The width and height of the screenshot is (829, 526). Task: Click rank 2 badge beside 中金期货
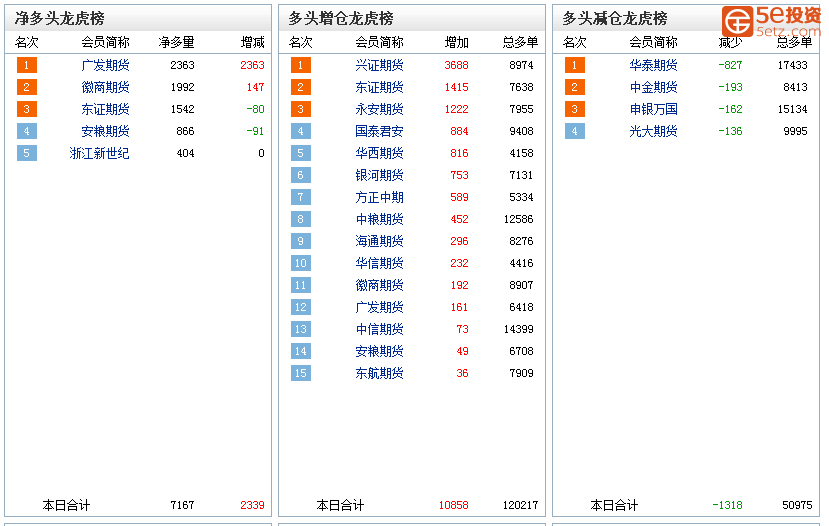click(574, 87)
